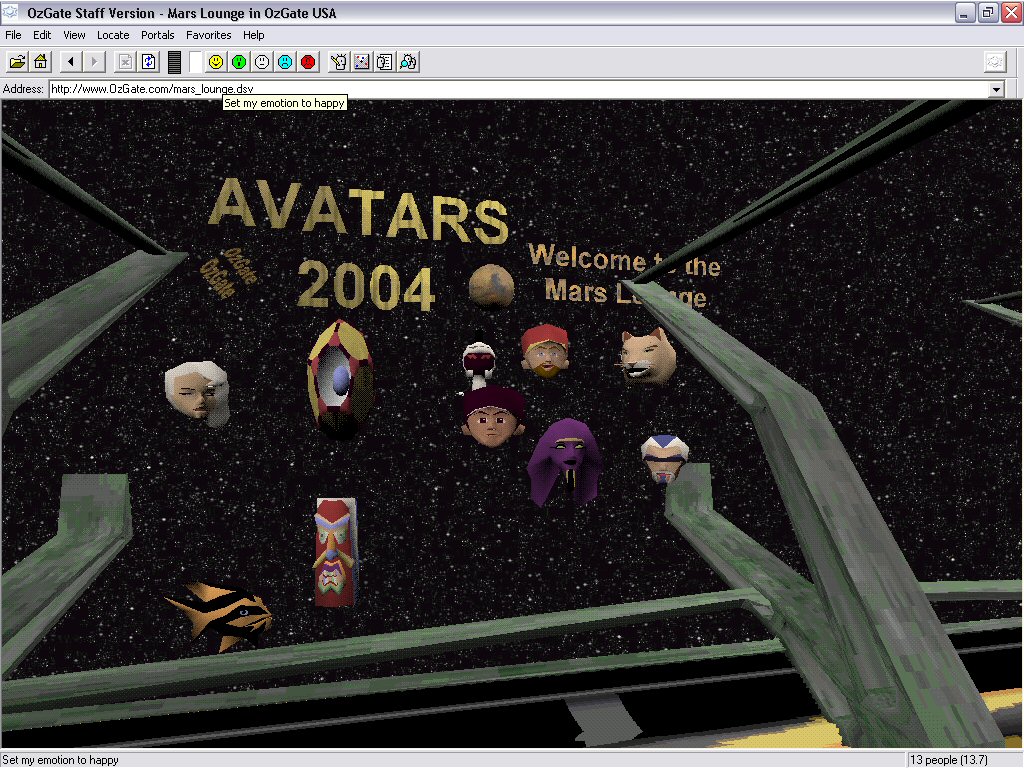The image size is (1024, 768).
Task: Click the lion head avatar
Action: coord(646,356)
